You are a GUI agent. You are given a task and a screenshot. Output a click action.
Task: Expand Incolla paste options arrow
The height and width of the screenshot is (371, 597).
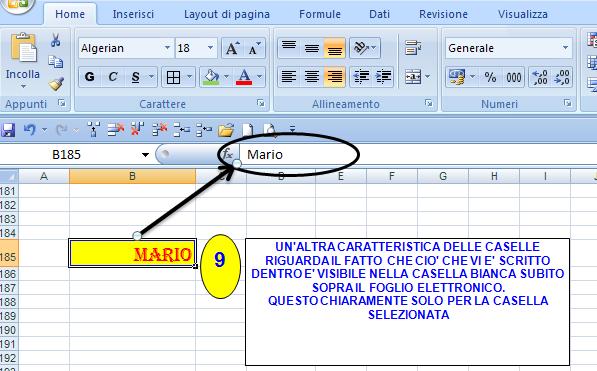pyautogui.click(x=23, y=87)
